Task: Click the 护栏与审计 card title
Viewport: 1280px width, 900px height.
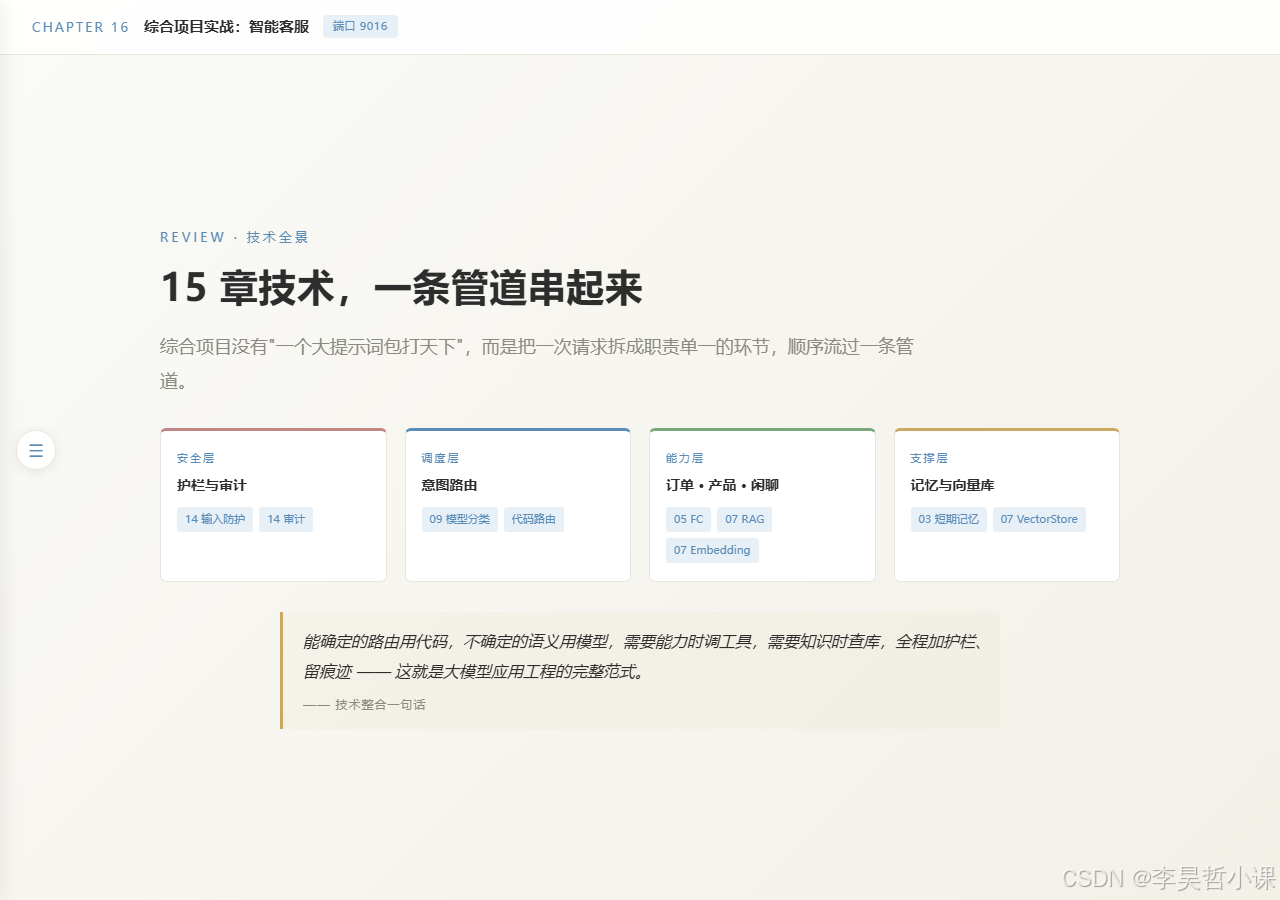Action: point(212,485)
